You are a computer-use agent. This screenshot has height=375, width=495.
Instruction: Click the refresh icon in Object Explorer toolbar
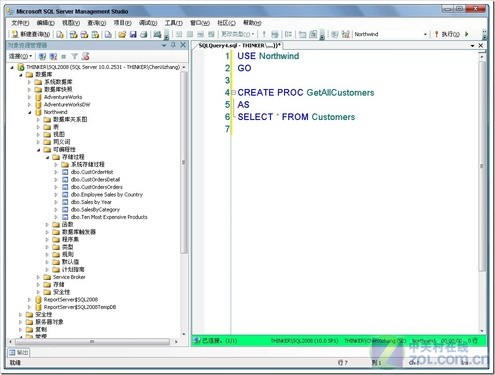click(85, 56)
